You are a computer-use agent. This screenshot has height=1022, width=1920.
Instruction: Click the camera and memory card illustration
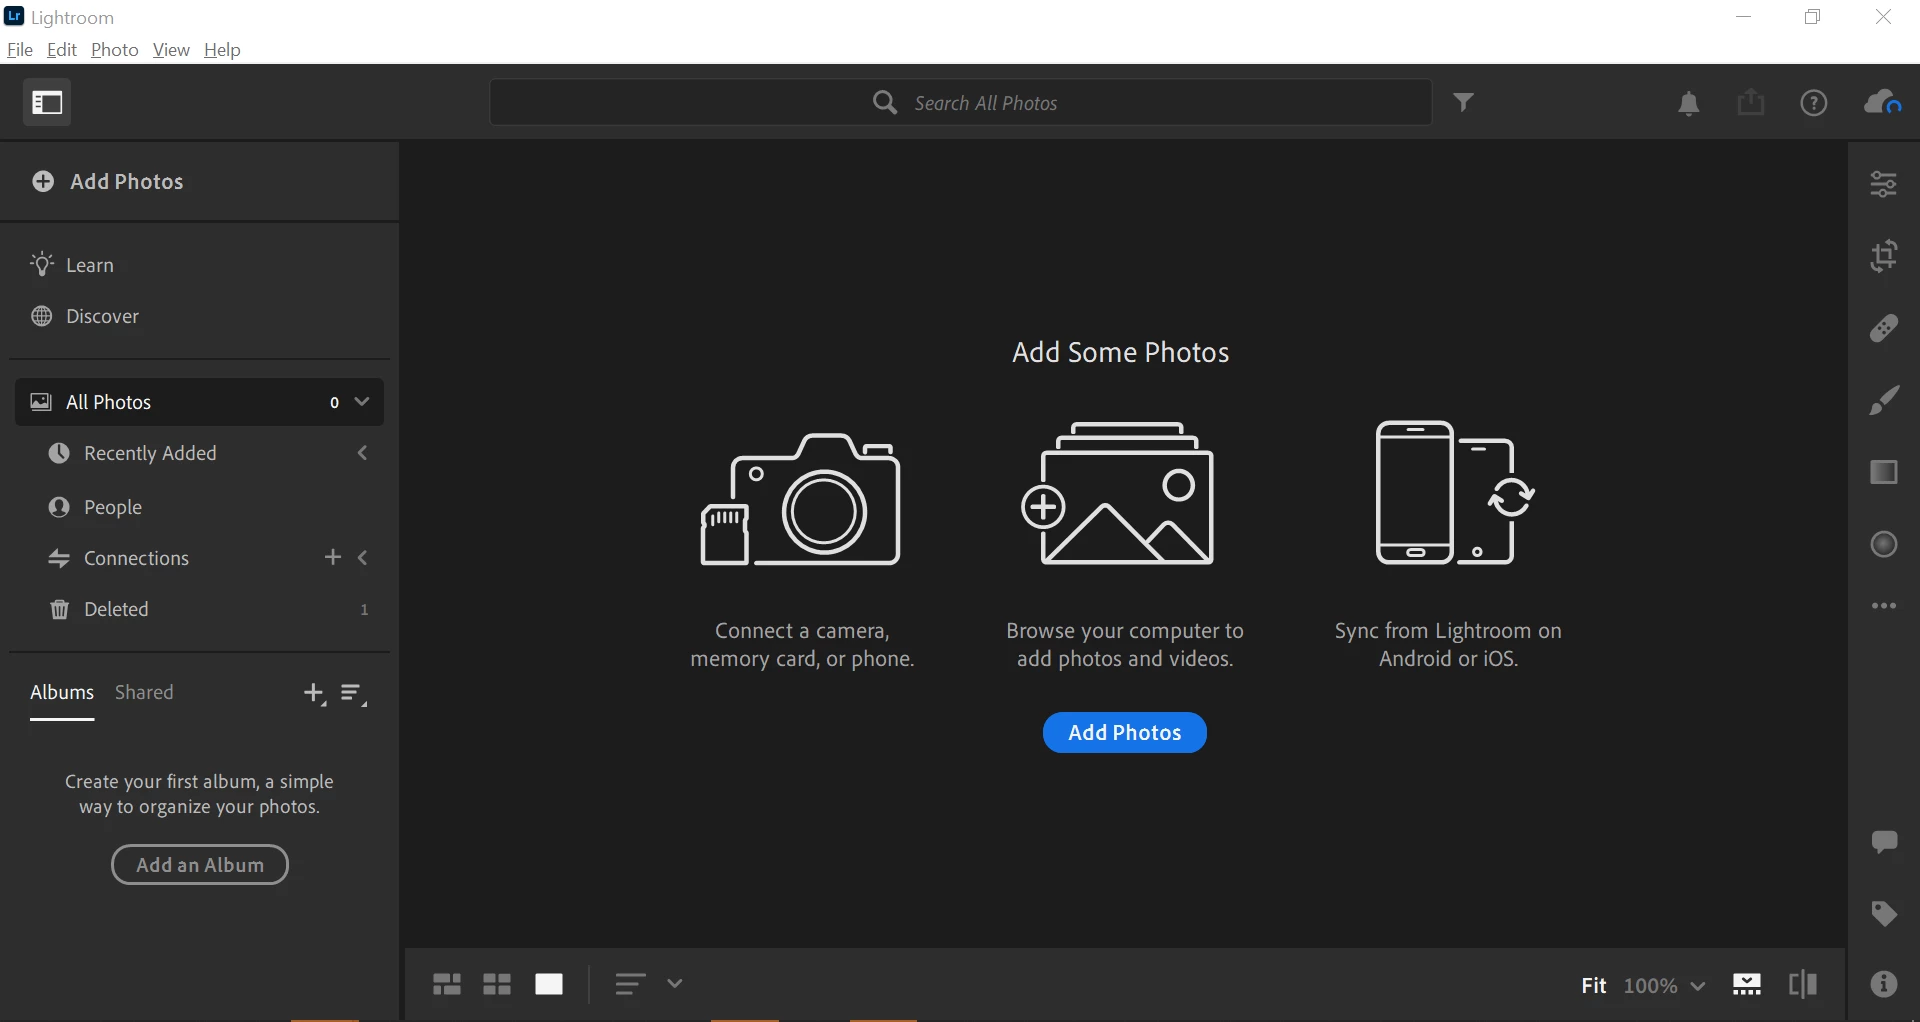[801, 500]
